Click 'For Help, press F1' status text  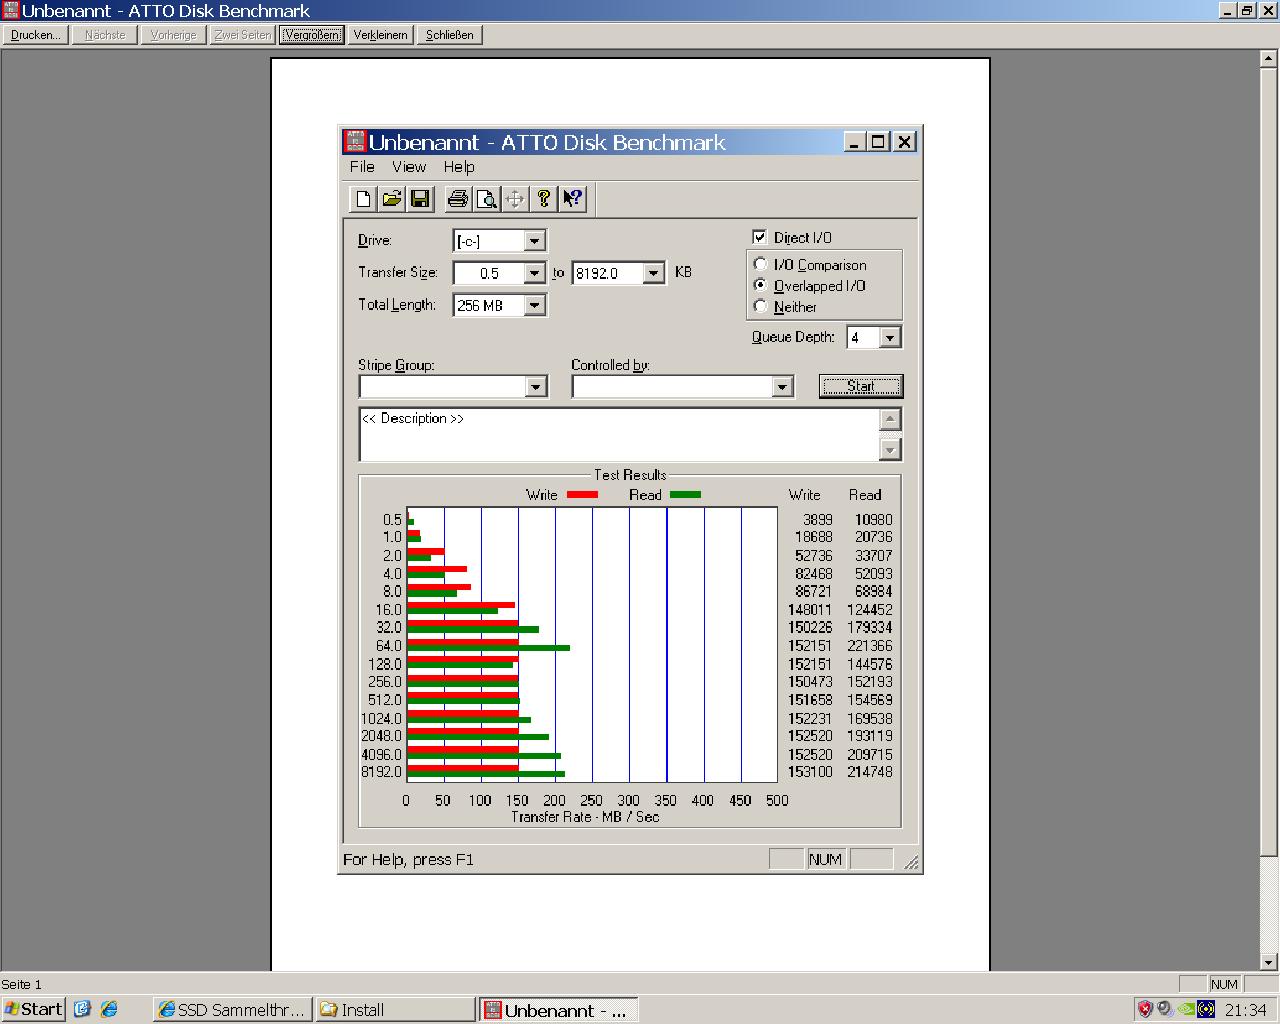point(408,859)
